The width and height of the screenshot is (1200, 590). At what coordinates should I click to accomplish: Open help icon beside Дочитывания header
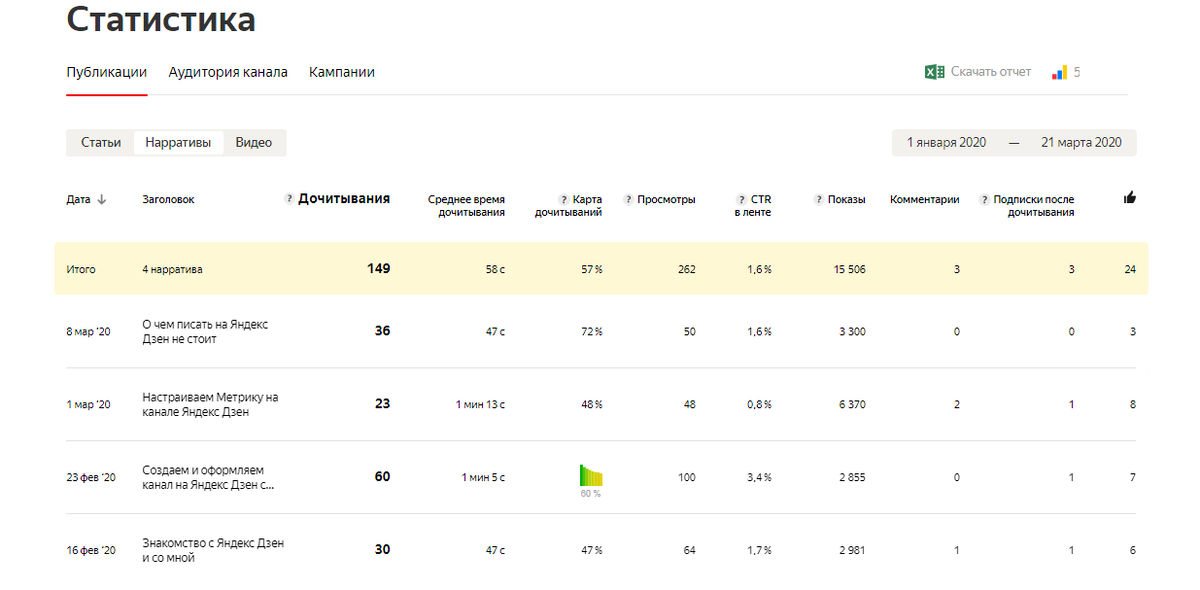pos(289,199)
